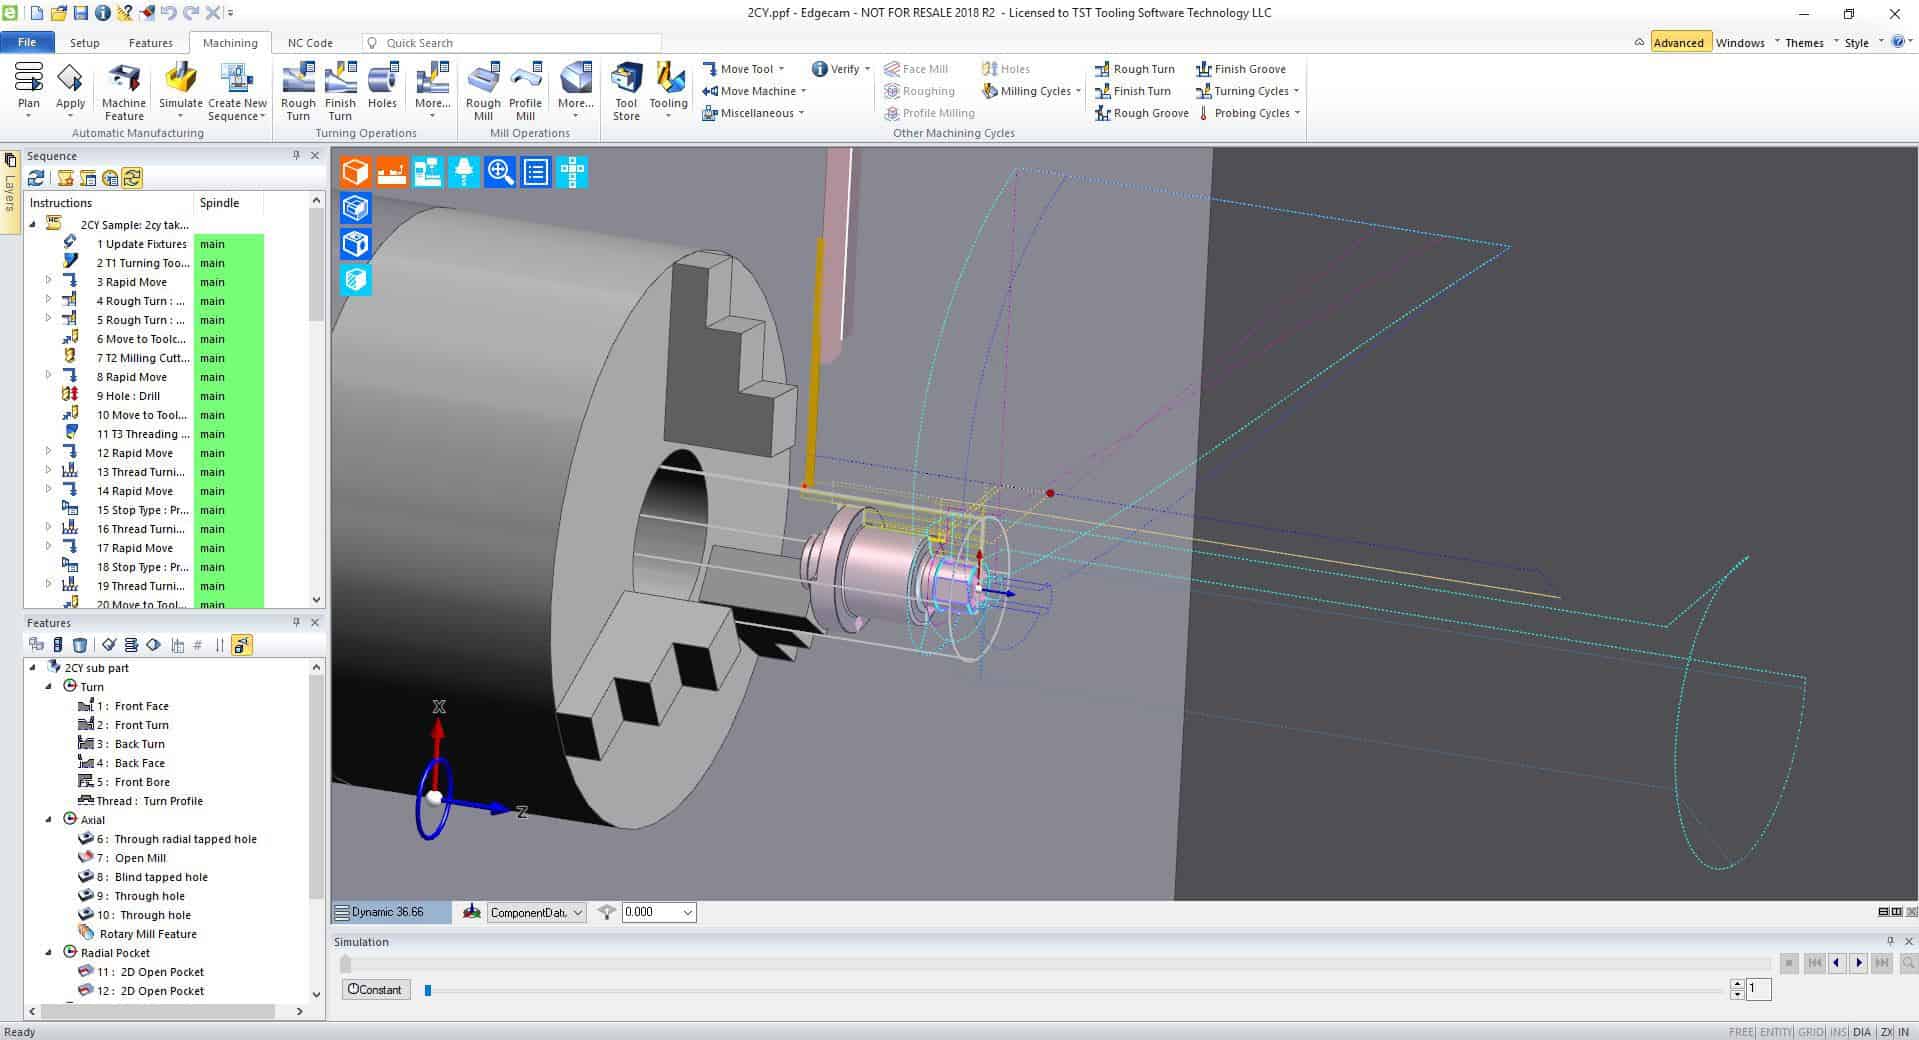Toggle the highlighted icon in Features toolbar
This screenshot has width=1919, height=1040.
[241, 645]
